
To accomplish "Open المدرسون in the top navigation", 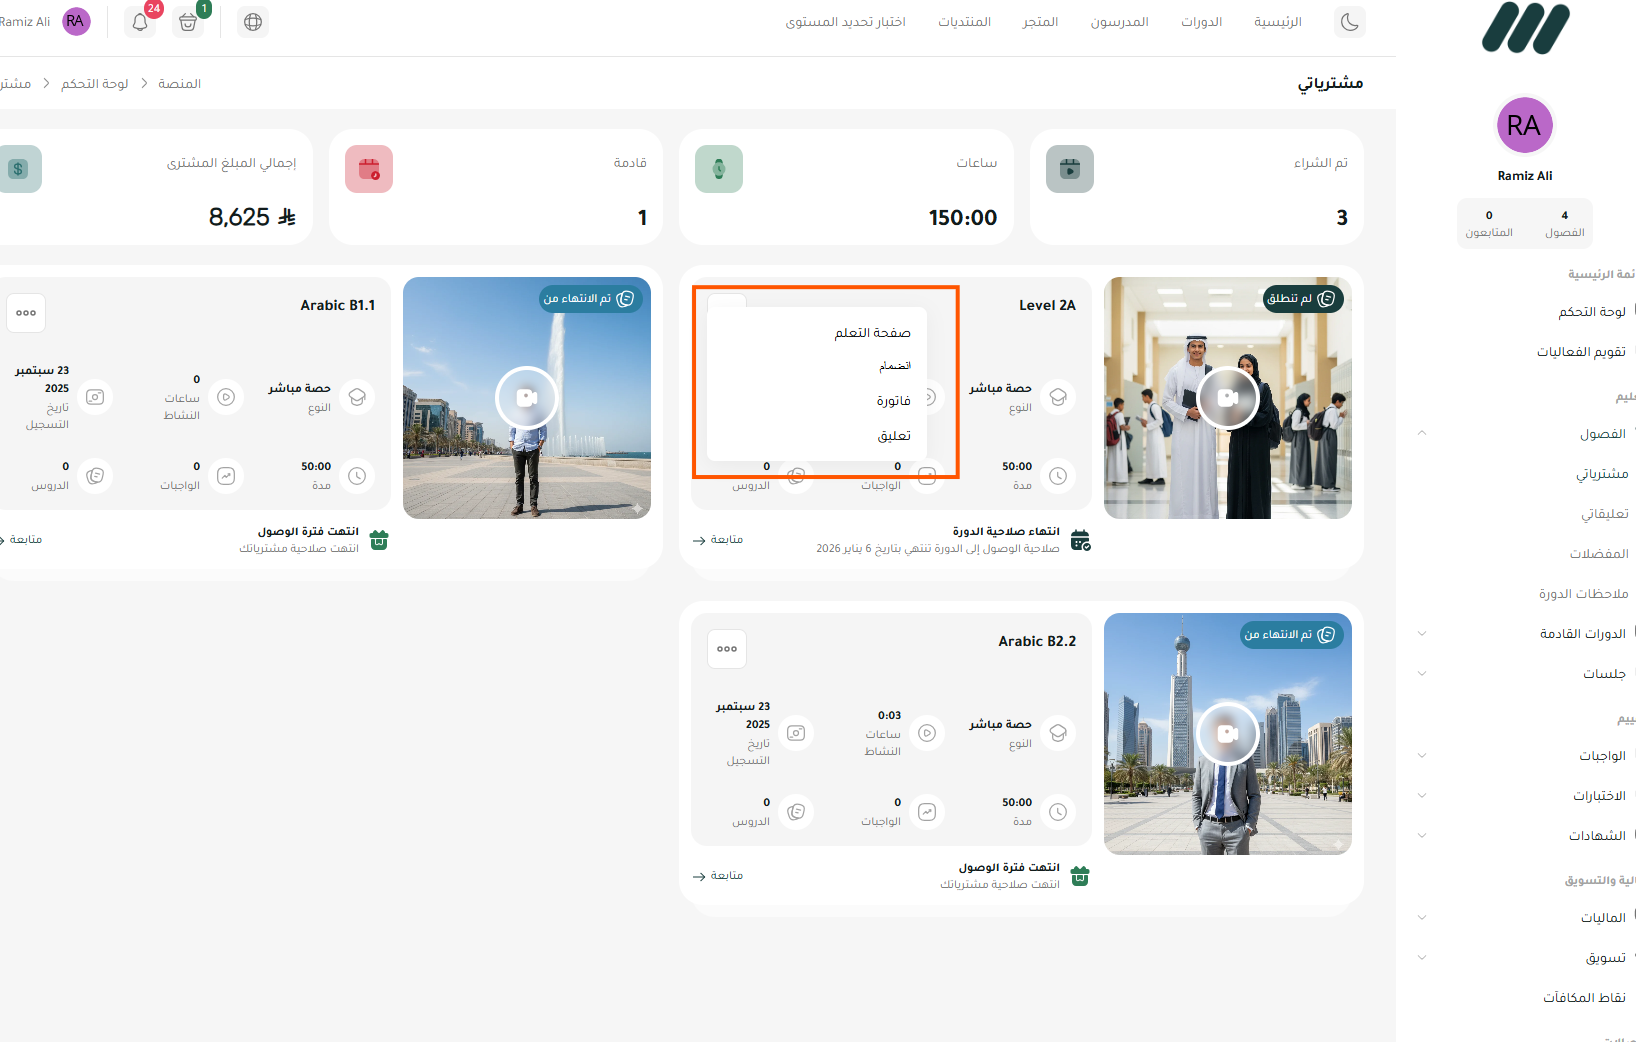I will click(x=1120, y=22).
